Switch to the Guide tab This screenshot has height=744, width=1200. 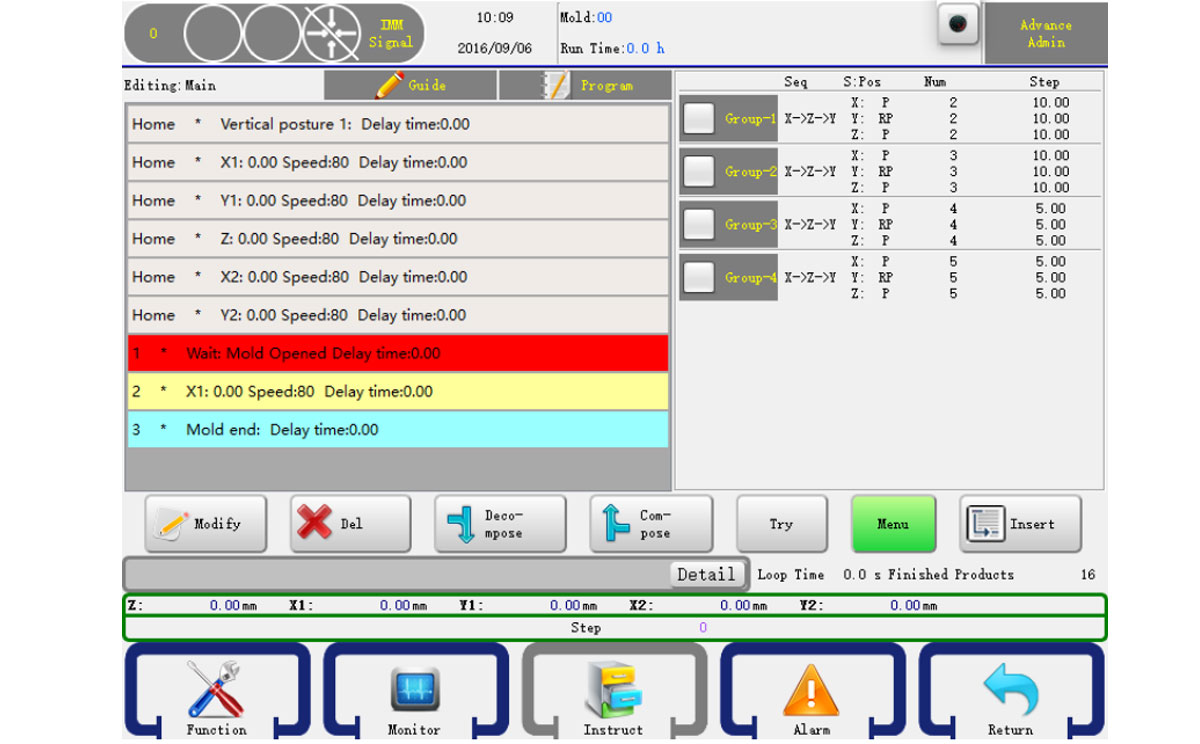(x=410, y=86)
